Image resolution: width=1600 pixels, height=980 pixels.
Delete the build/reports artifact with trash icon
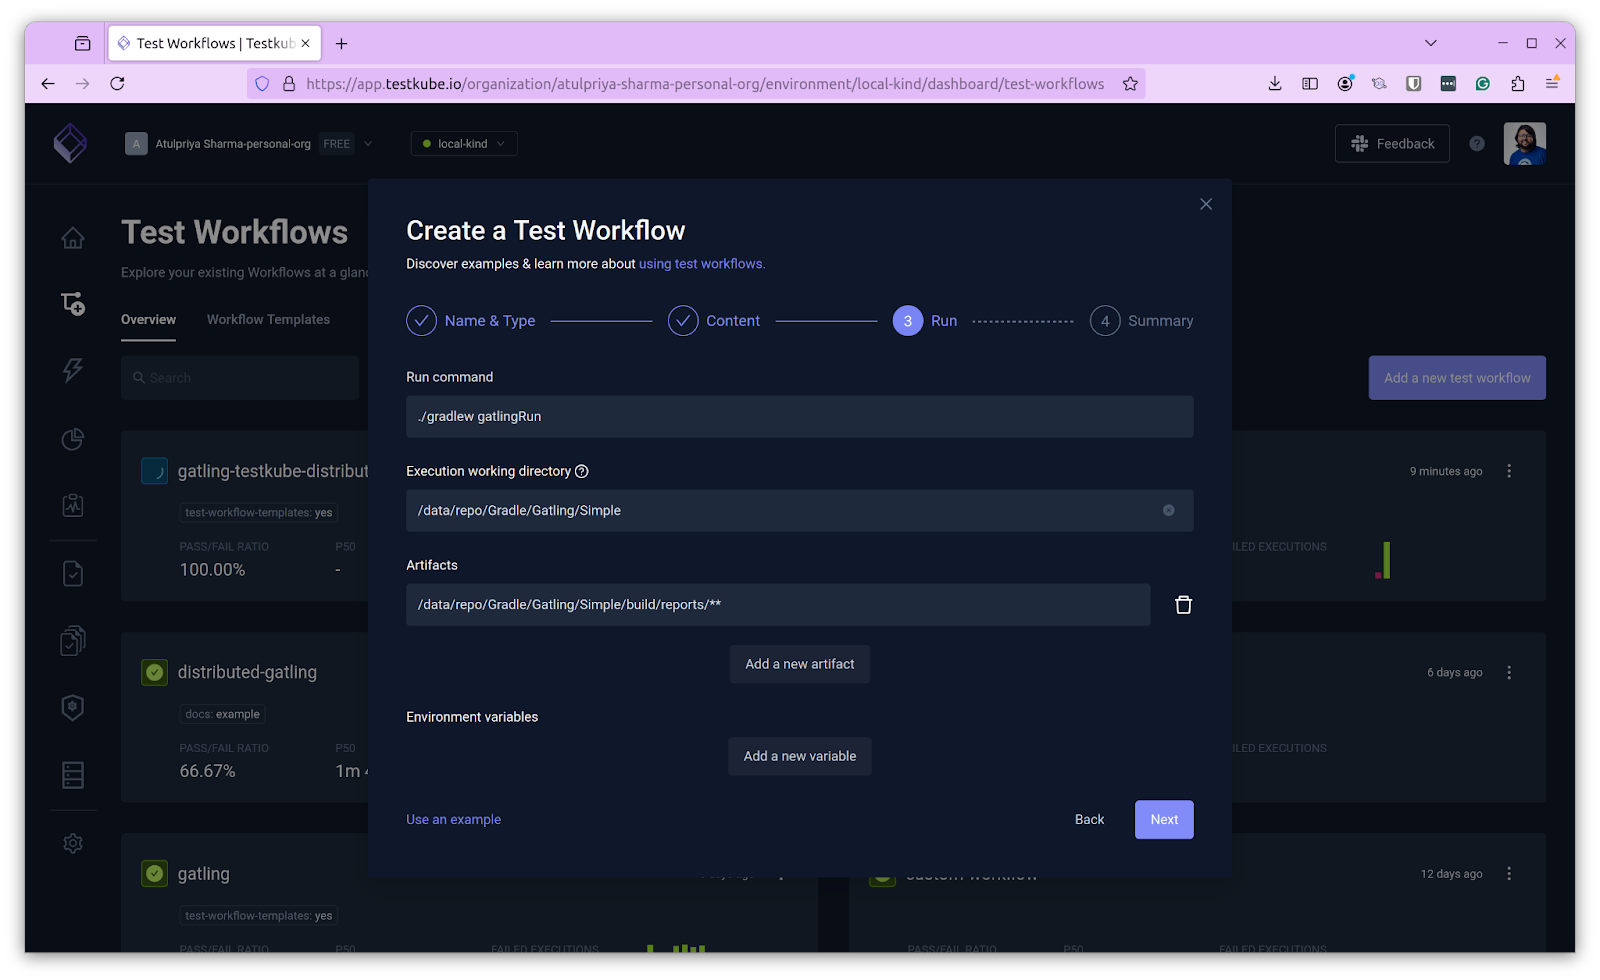tap(1183, 605)
